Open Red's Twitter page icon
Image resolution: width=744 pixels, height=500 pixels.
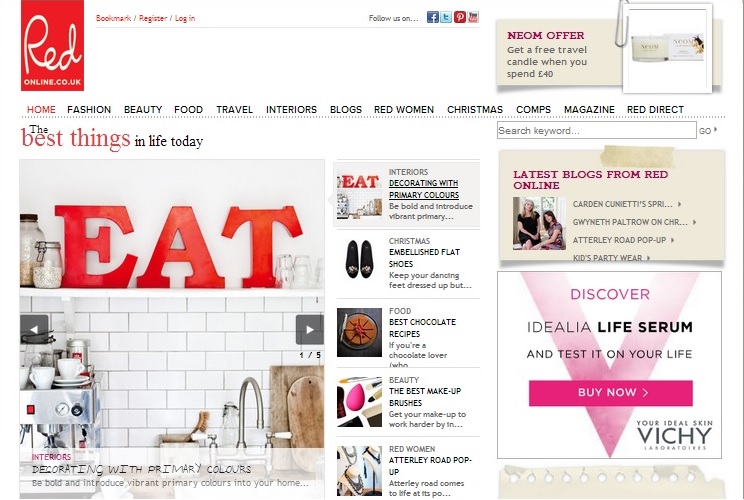[446, 18]
